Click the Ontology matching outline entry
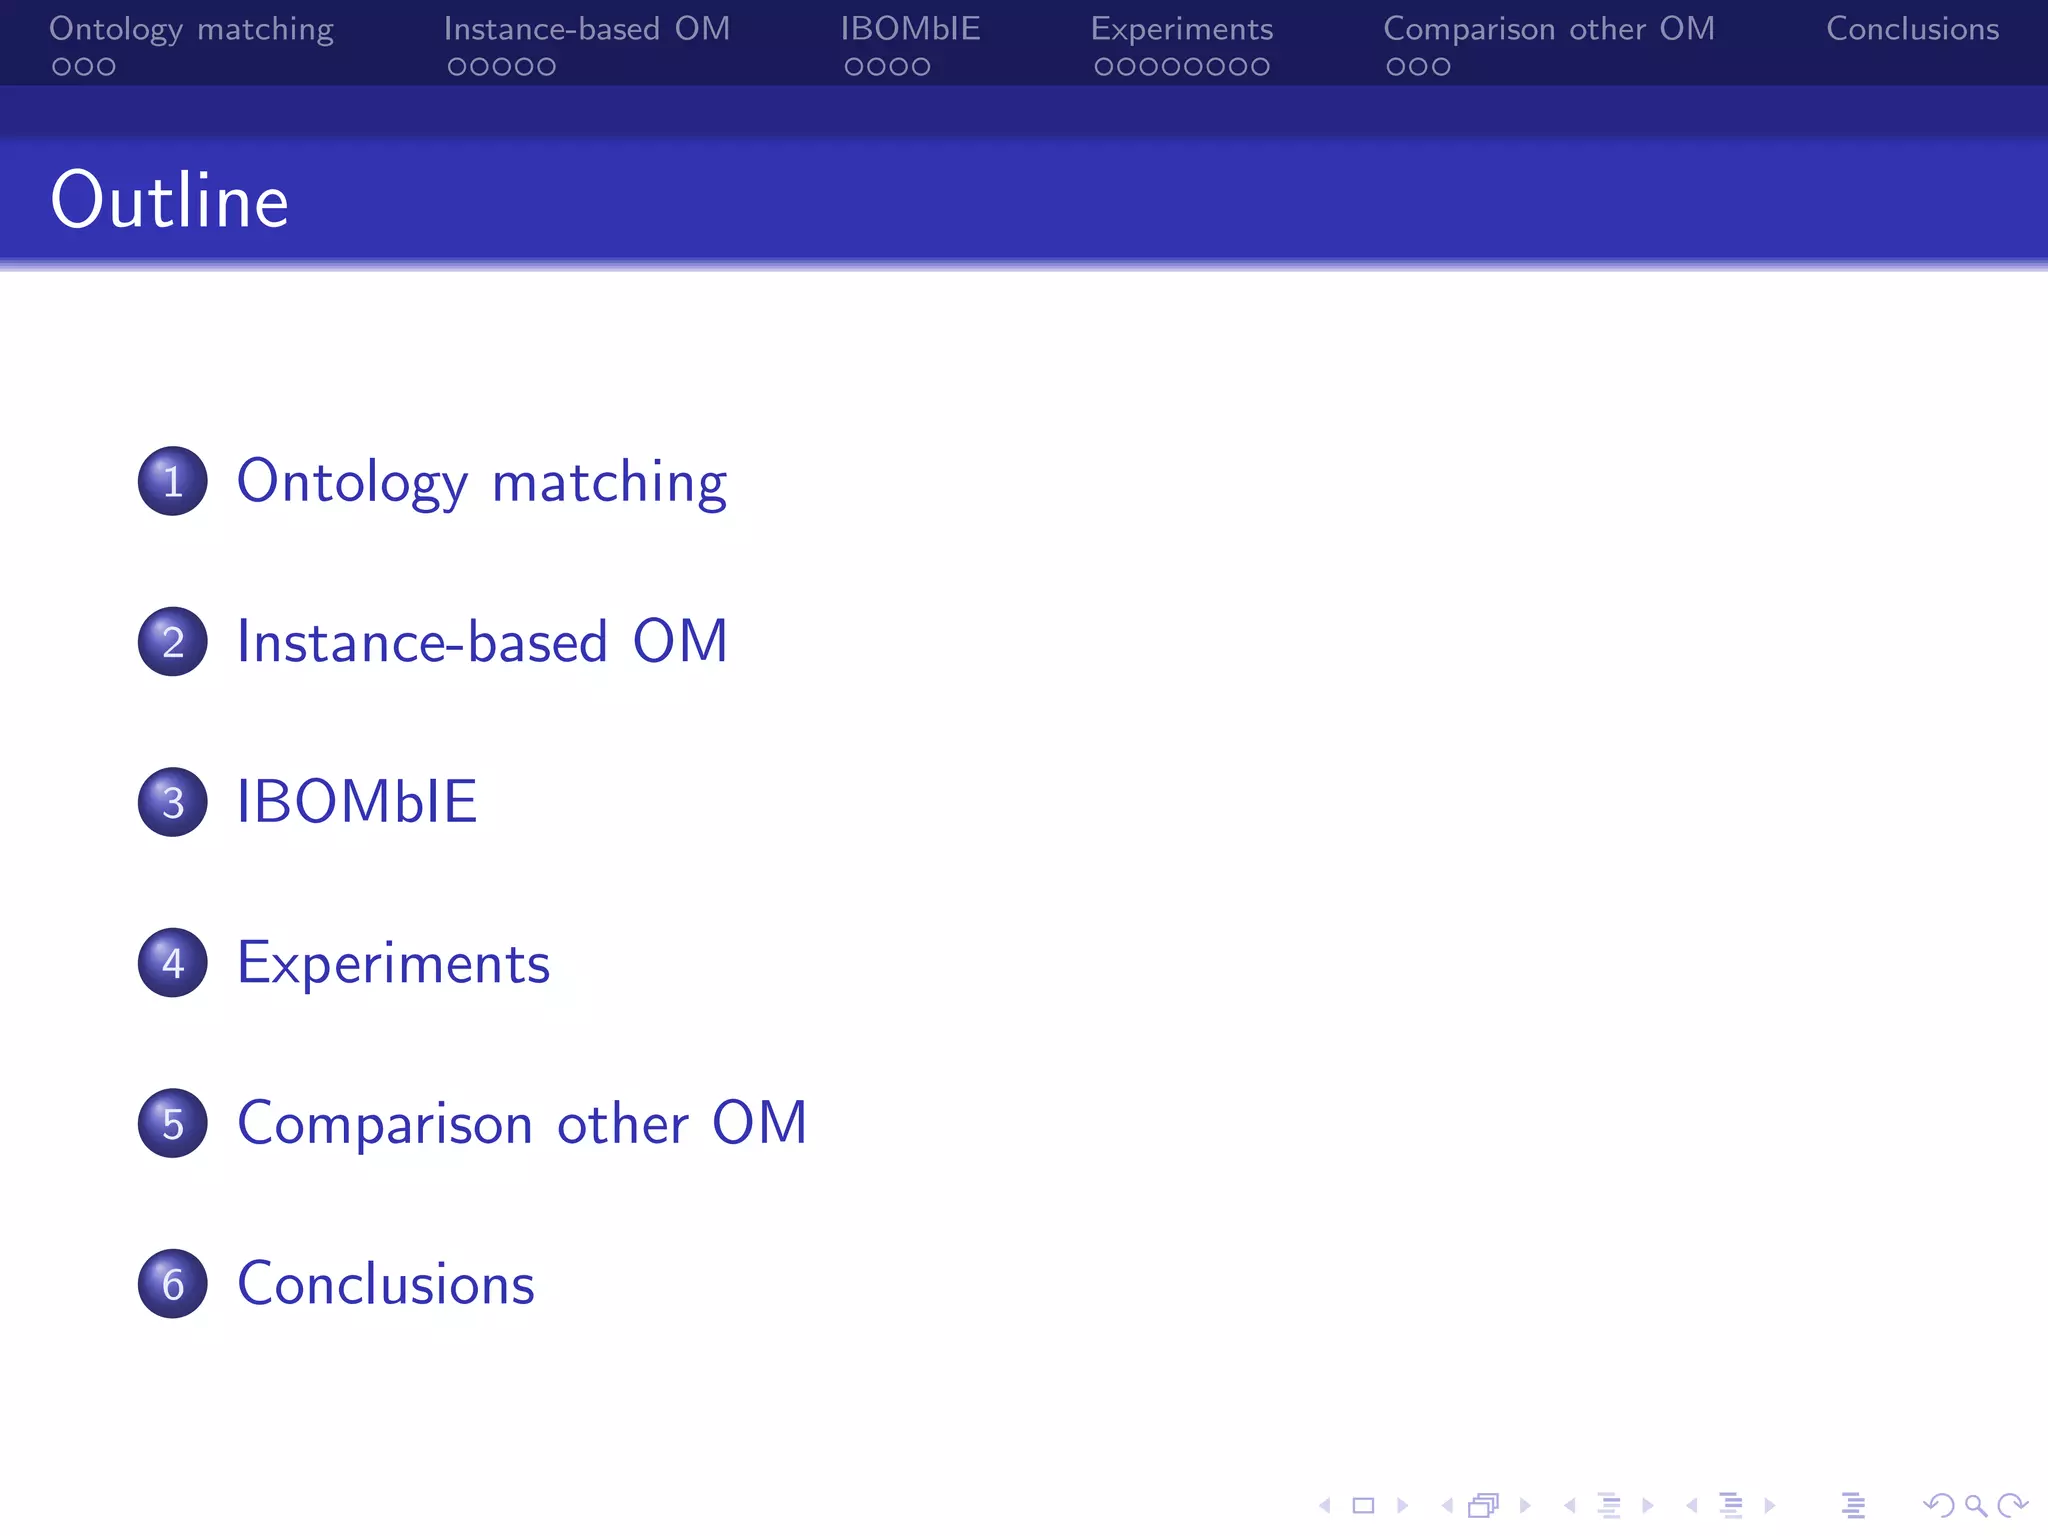 coord(481,482)
